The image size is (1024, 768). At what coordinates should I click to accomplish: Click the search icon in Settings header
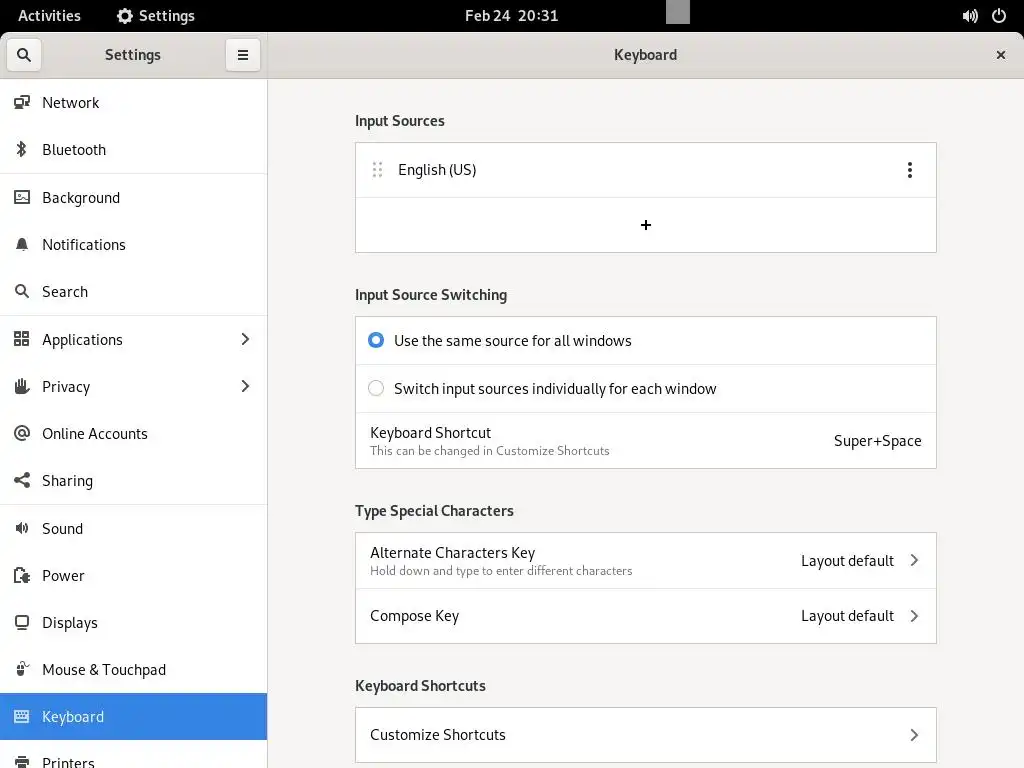pos(24,55)
